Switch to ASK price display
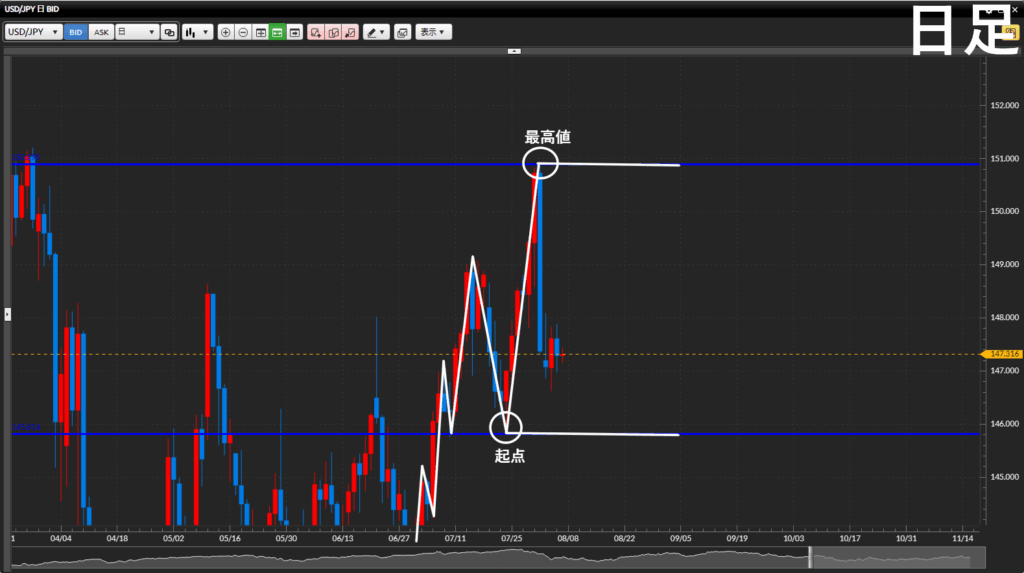This screenshot has height=573, width=1024. click(x=101, y=32)
